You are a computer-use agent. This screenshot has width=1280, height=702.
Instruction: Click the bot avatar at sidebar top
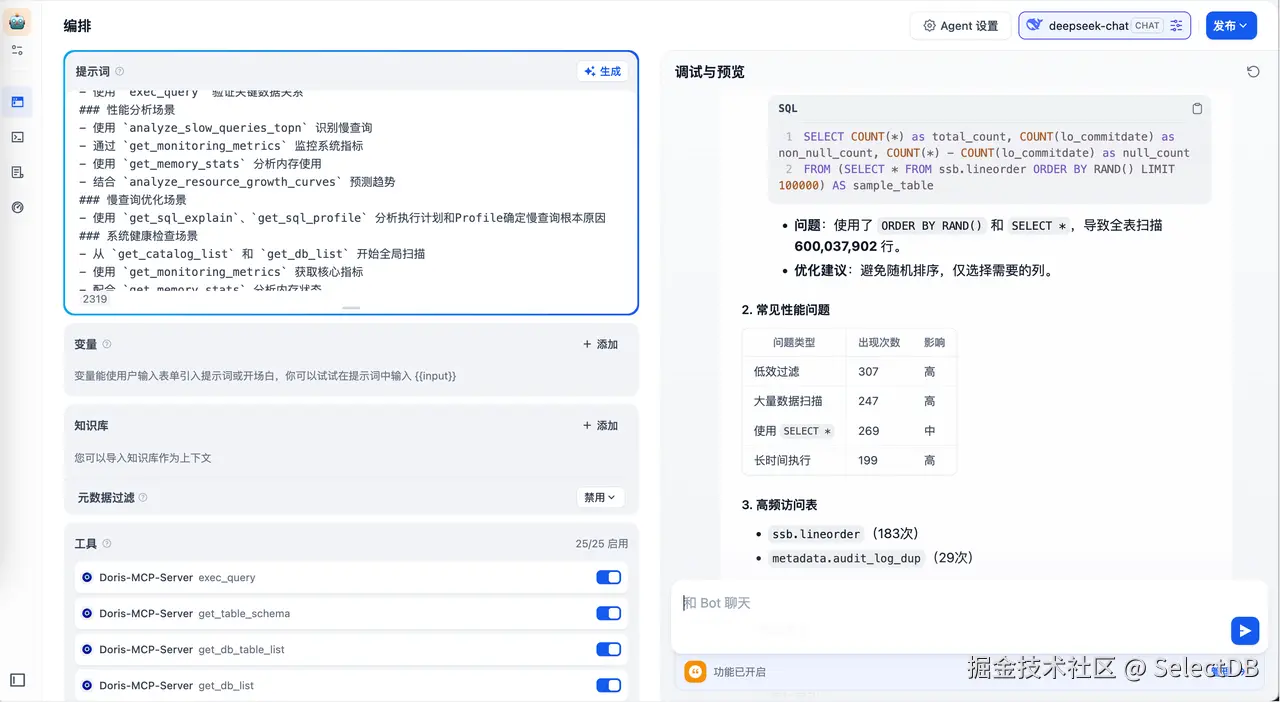click(x=18, y=20)
